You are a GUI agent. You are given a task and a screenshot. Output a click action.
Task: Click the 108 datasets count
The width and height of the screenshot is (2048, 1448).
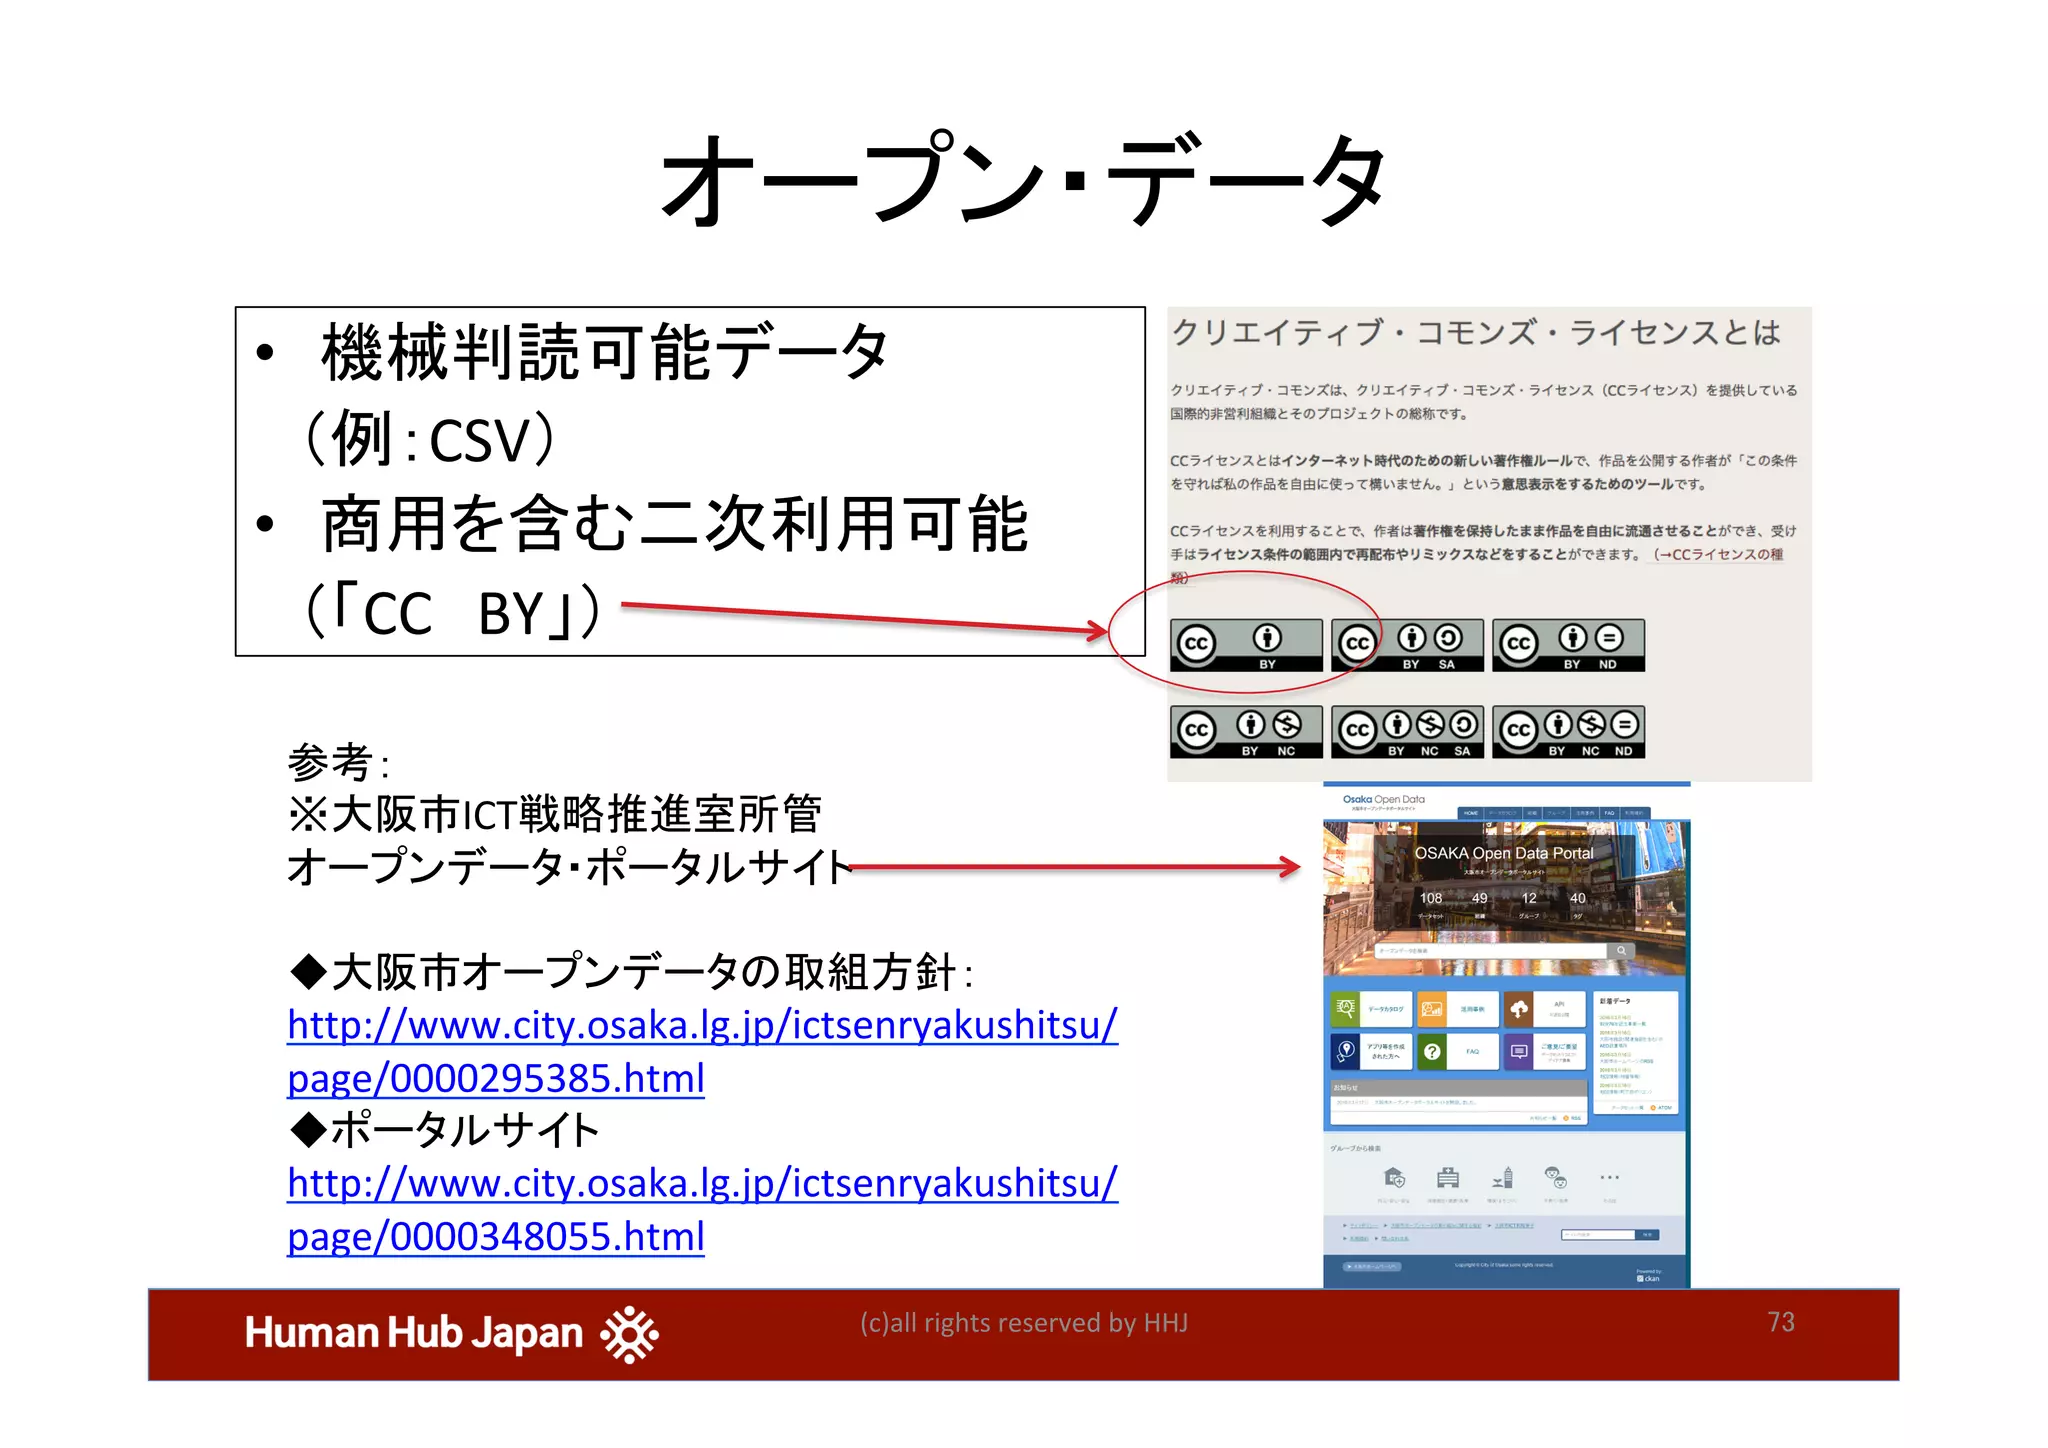tap(1431, 899)
